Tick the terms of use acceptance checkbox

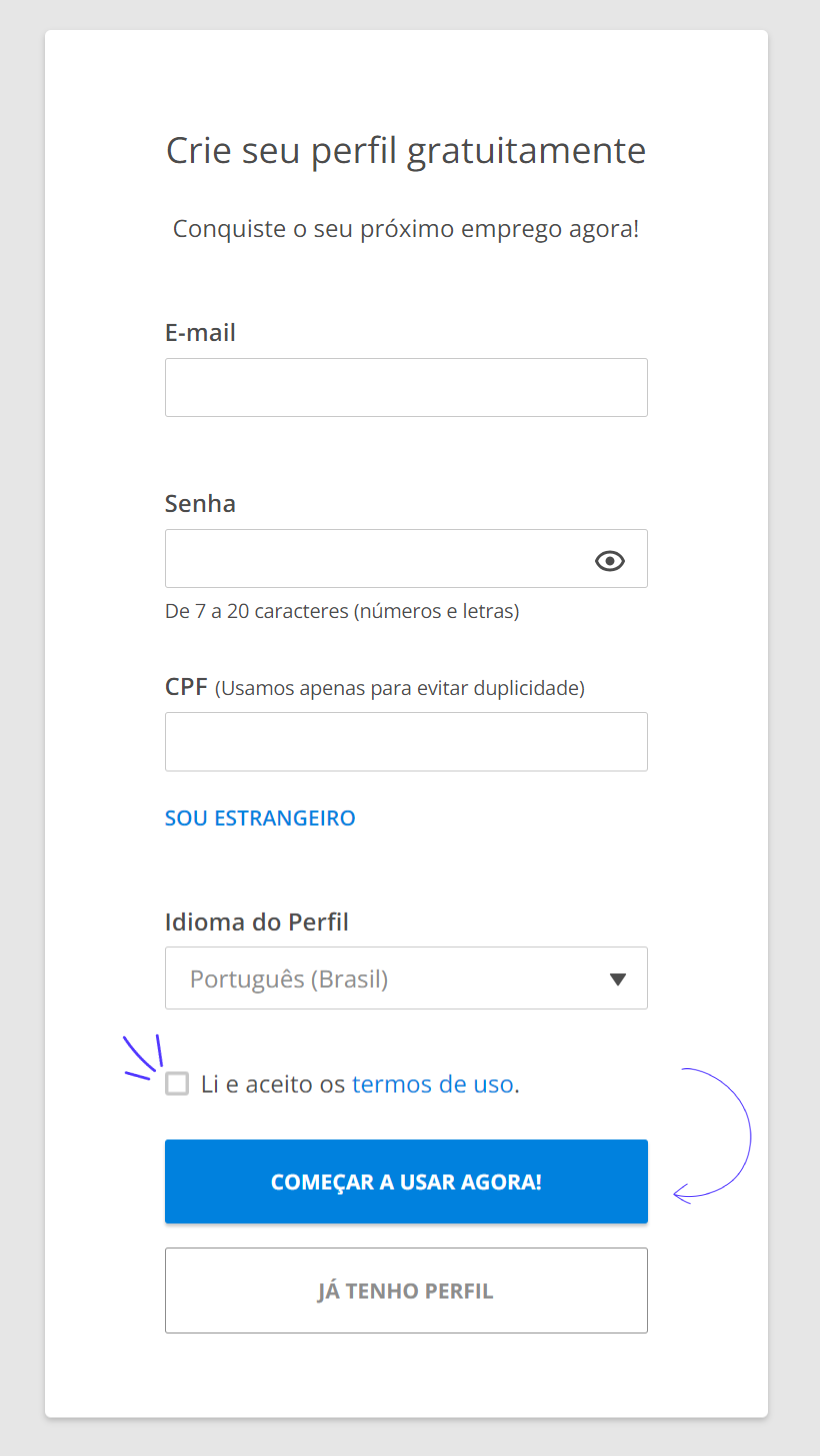tap(177, 1083)
